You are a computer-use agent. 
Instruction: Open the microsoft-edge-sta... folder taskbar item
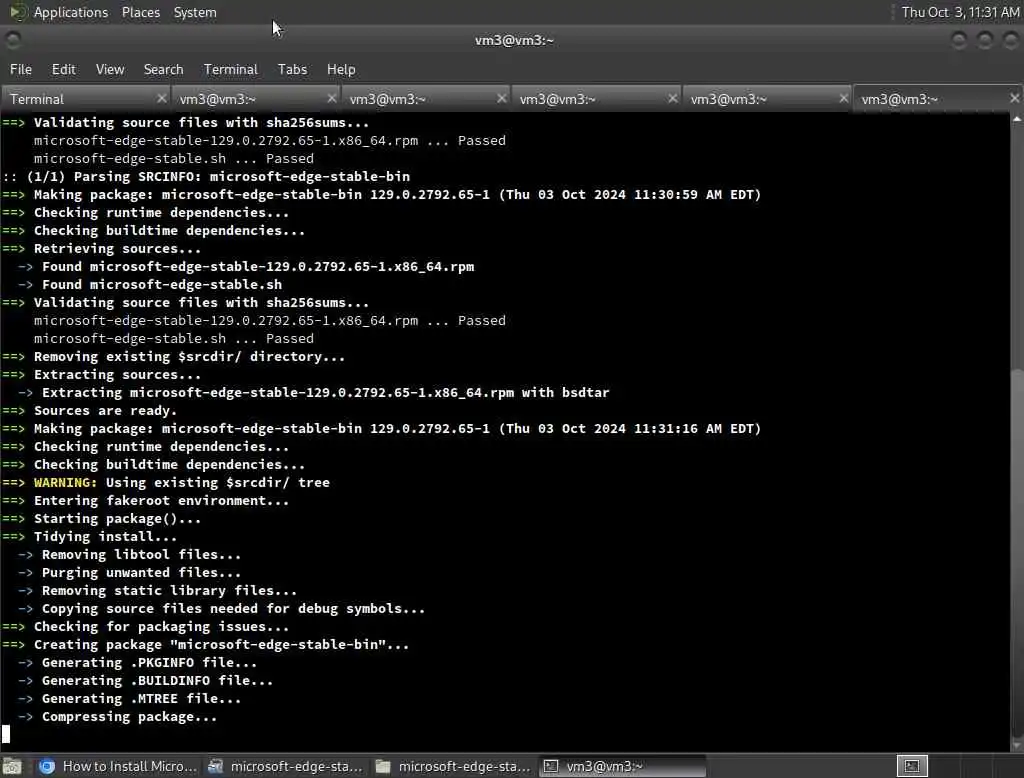tap(453, 766)
